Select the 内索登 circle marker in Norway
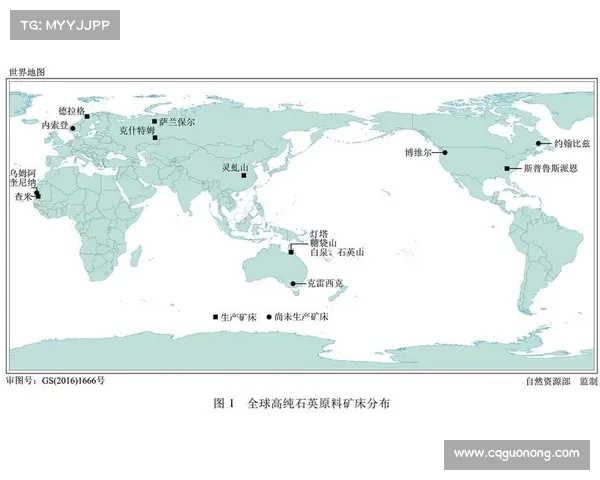Viewport: 600px width, 480px height. tap(73, 128)
